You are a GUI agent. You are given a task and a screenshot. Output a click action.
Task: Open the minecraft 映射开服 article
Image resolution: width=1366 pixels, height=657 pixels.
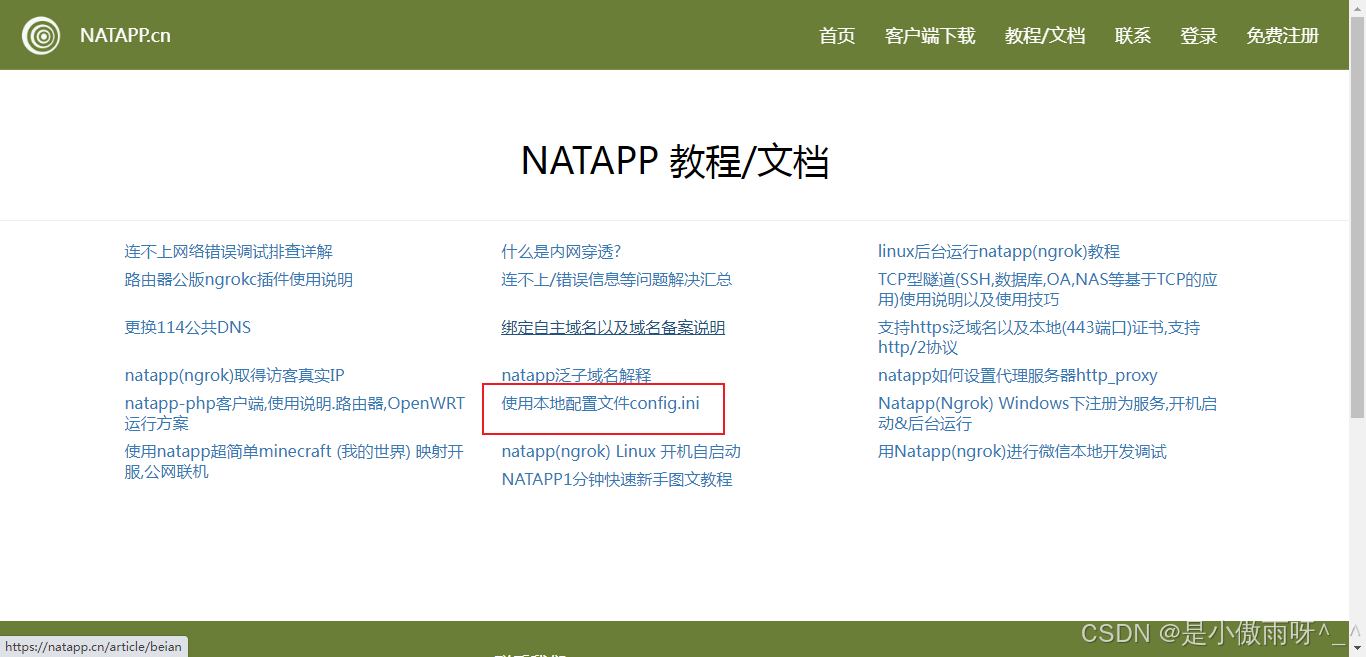[x=294, y=462]
